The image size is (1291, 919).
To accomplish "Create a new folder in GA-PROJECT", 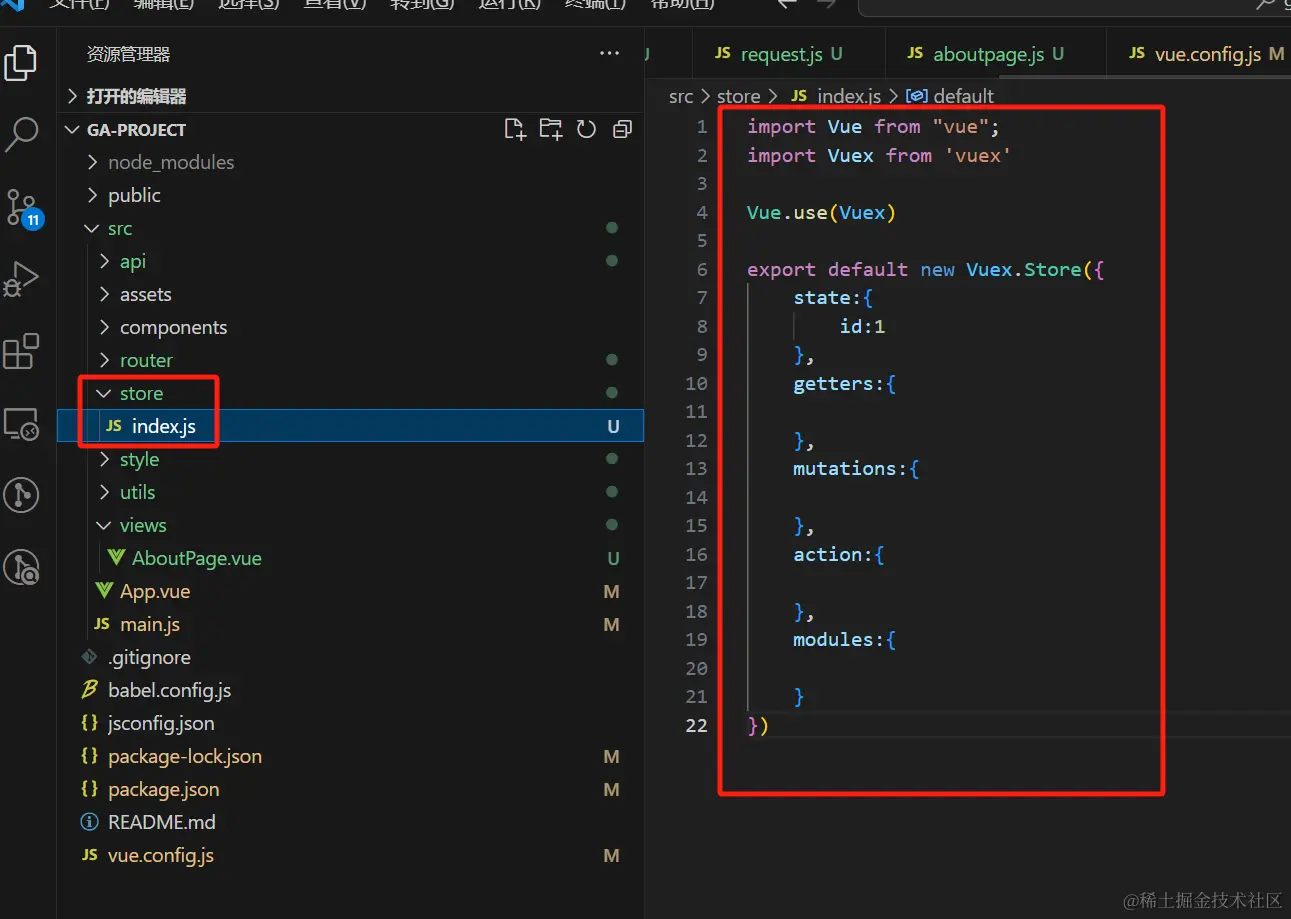I will click(550, 129).
